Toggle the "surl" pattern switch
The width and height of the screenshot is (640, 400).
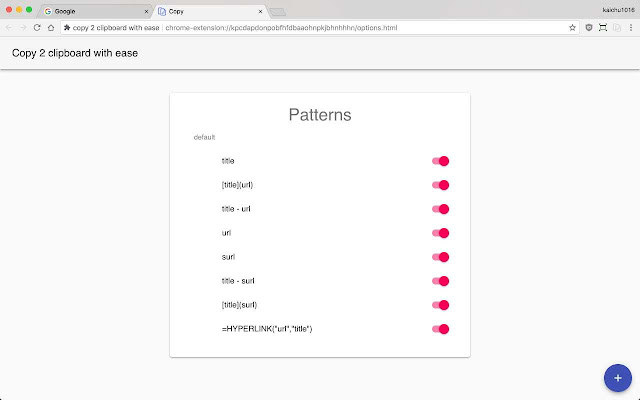pos(440,257)
